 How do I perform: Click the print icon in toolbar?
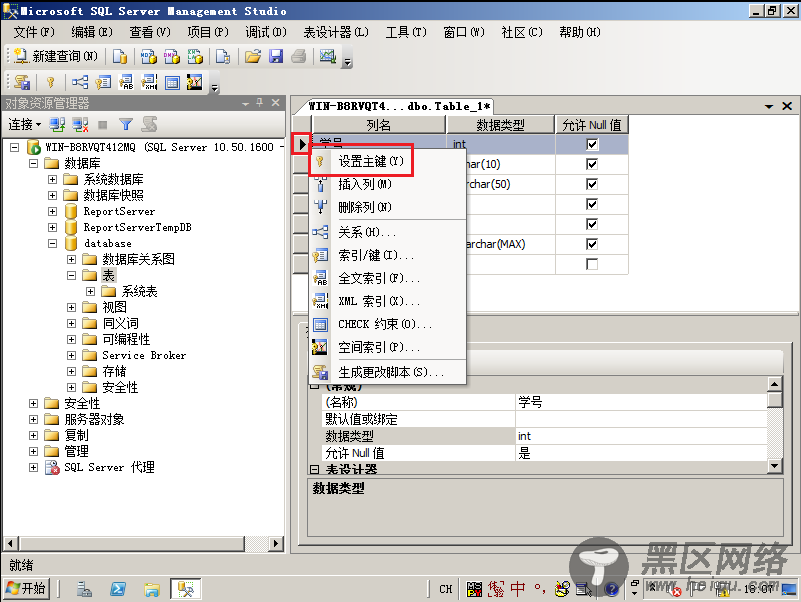[x=299, y=56]
